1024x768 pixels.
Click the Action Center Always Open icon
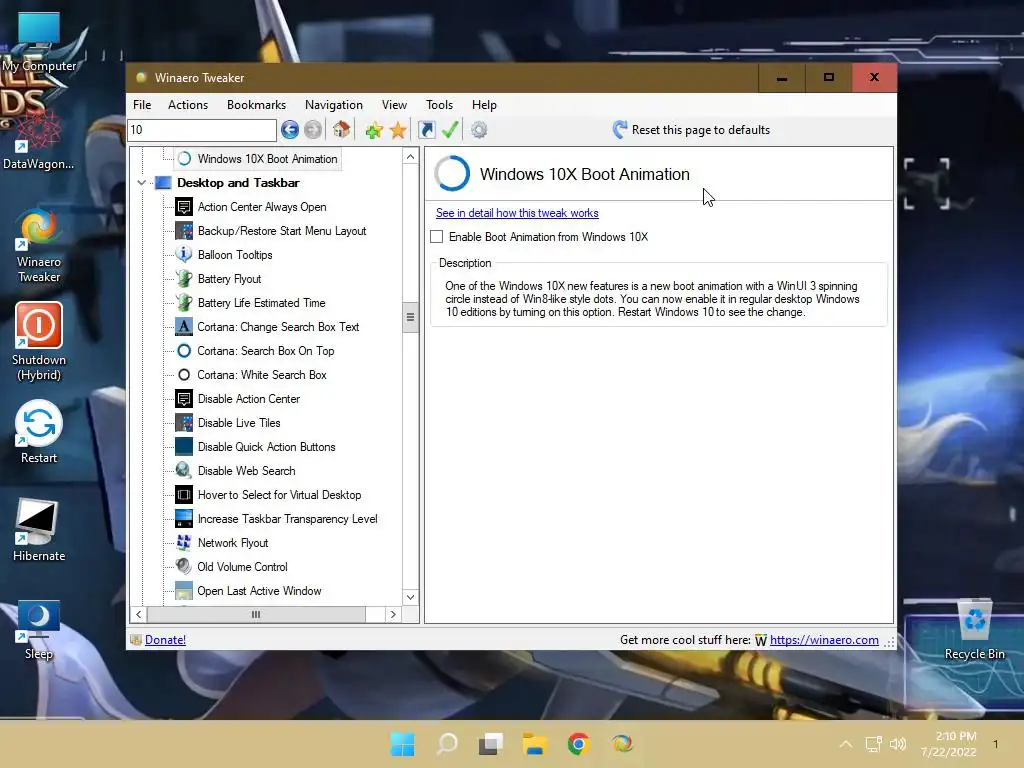184,207
